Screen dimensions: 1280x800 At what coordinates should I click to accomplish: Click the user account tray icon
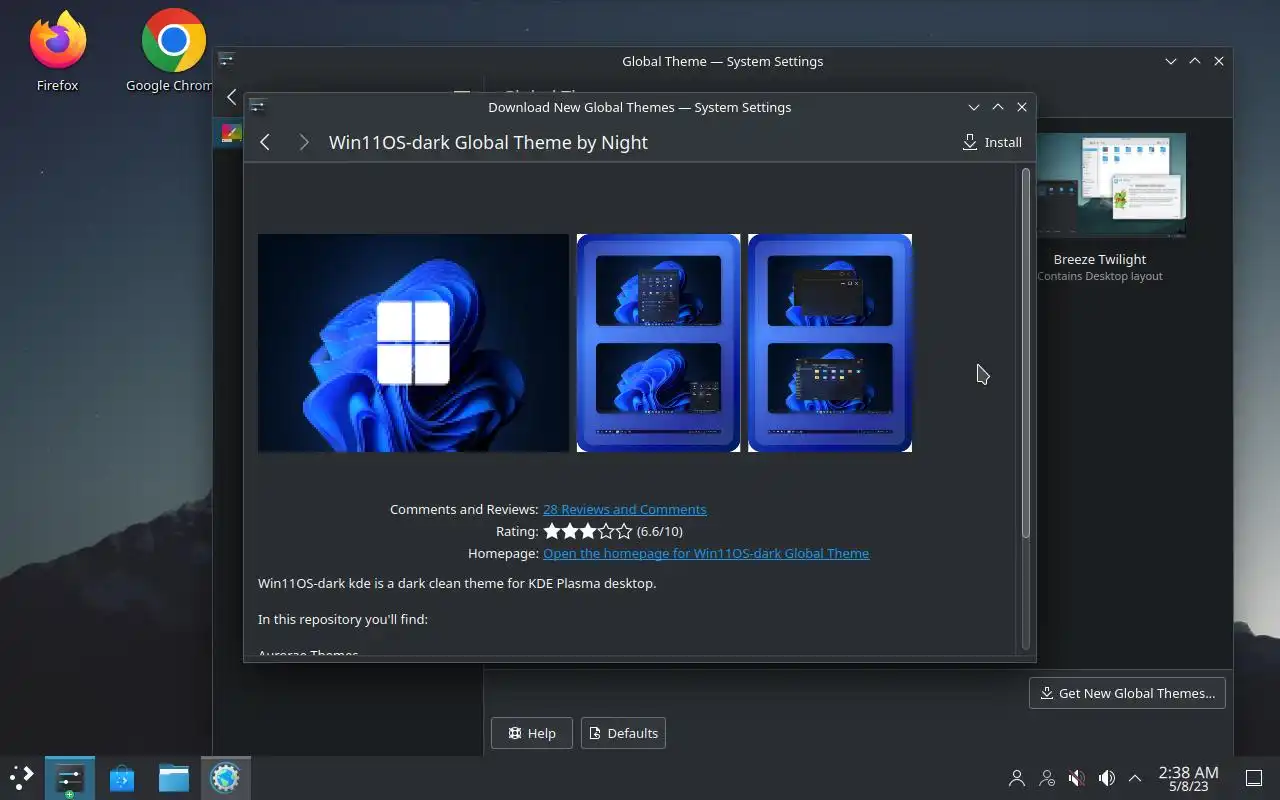pos(1017,777)
